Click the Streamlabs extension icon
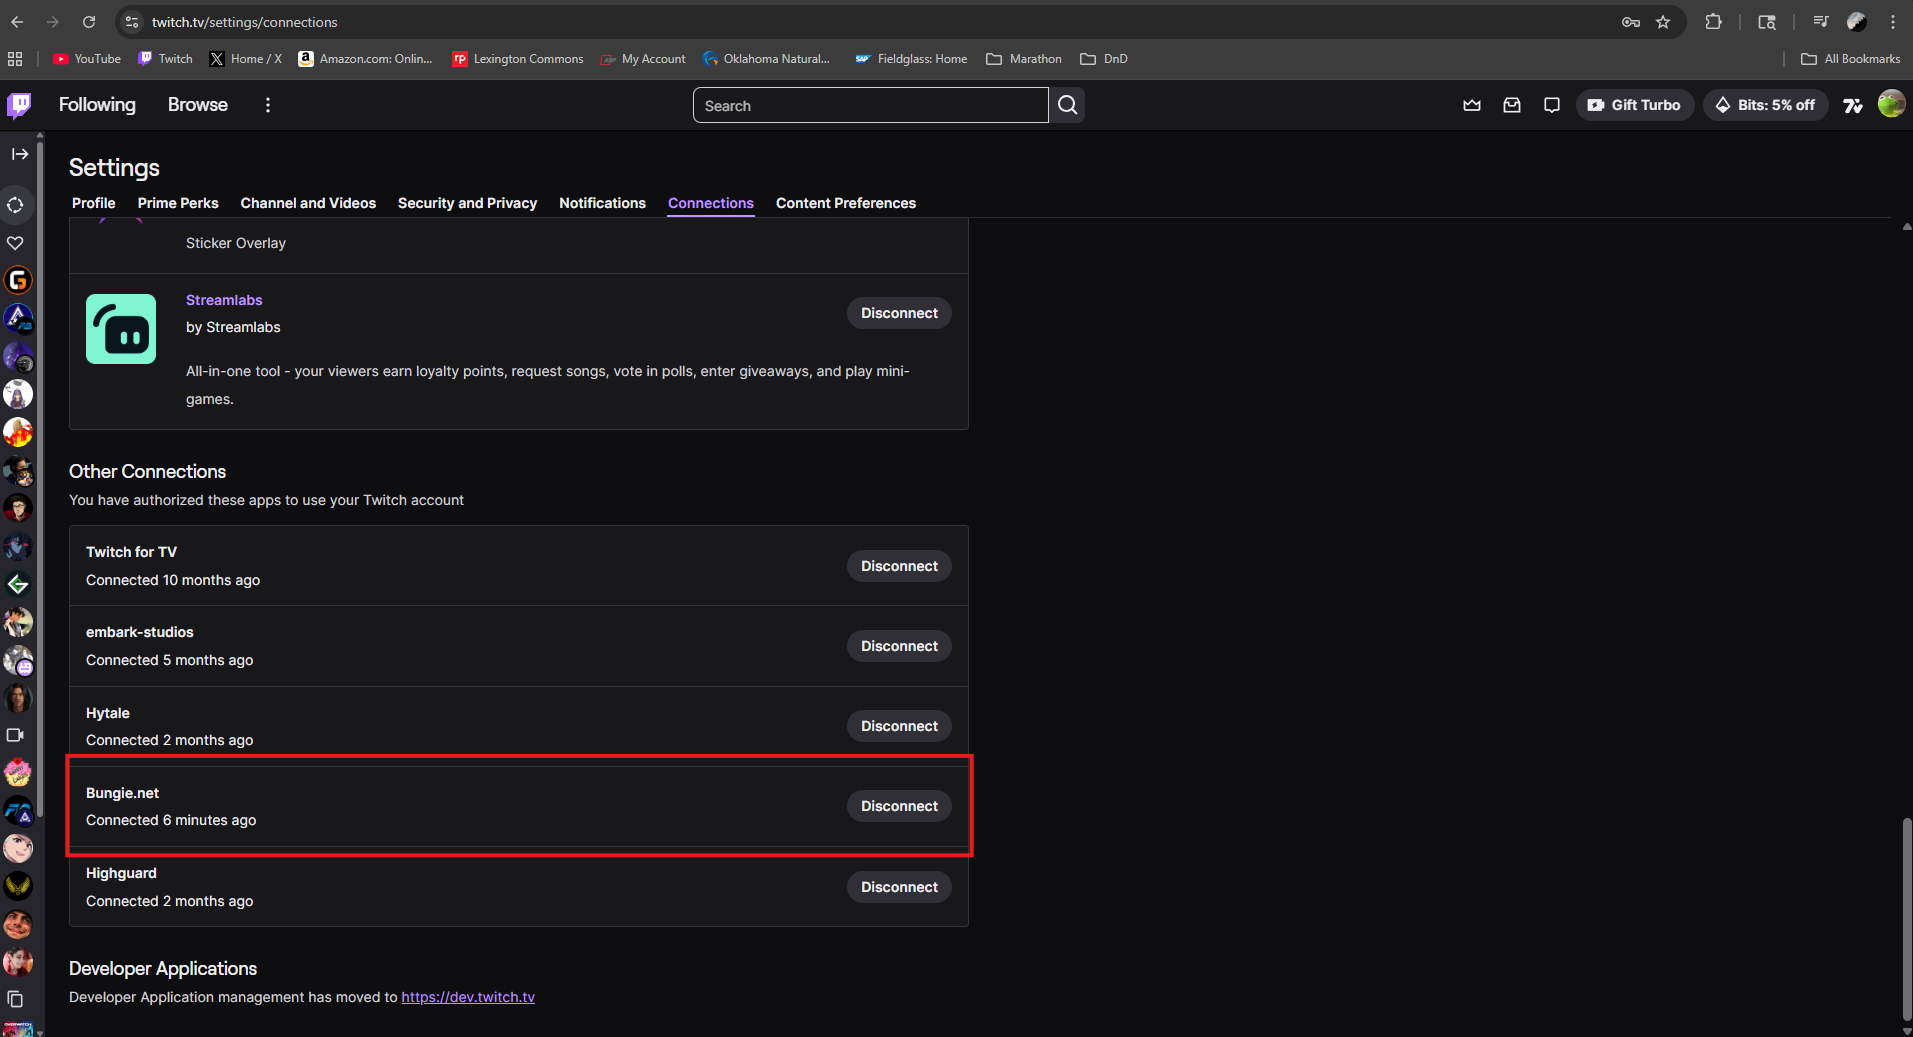 click(121, 329)
